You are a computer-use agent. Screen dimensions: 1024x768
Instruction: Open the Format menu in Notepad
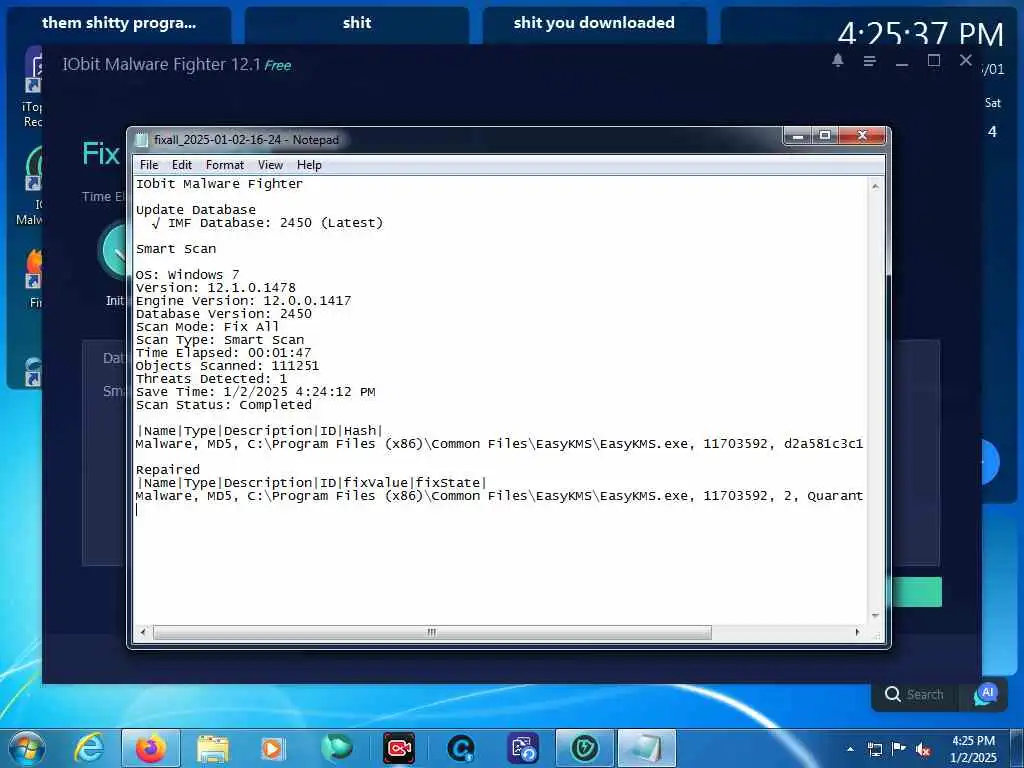225,165
